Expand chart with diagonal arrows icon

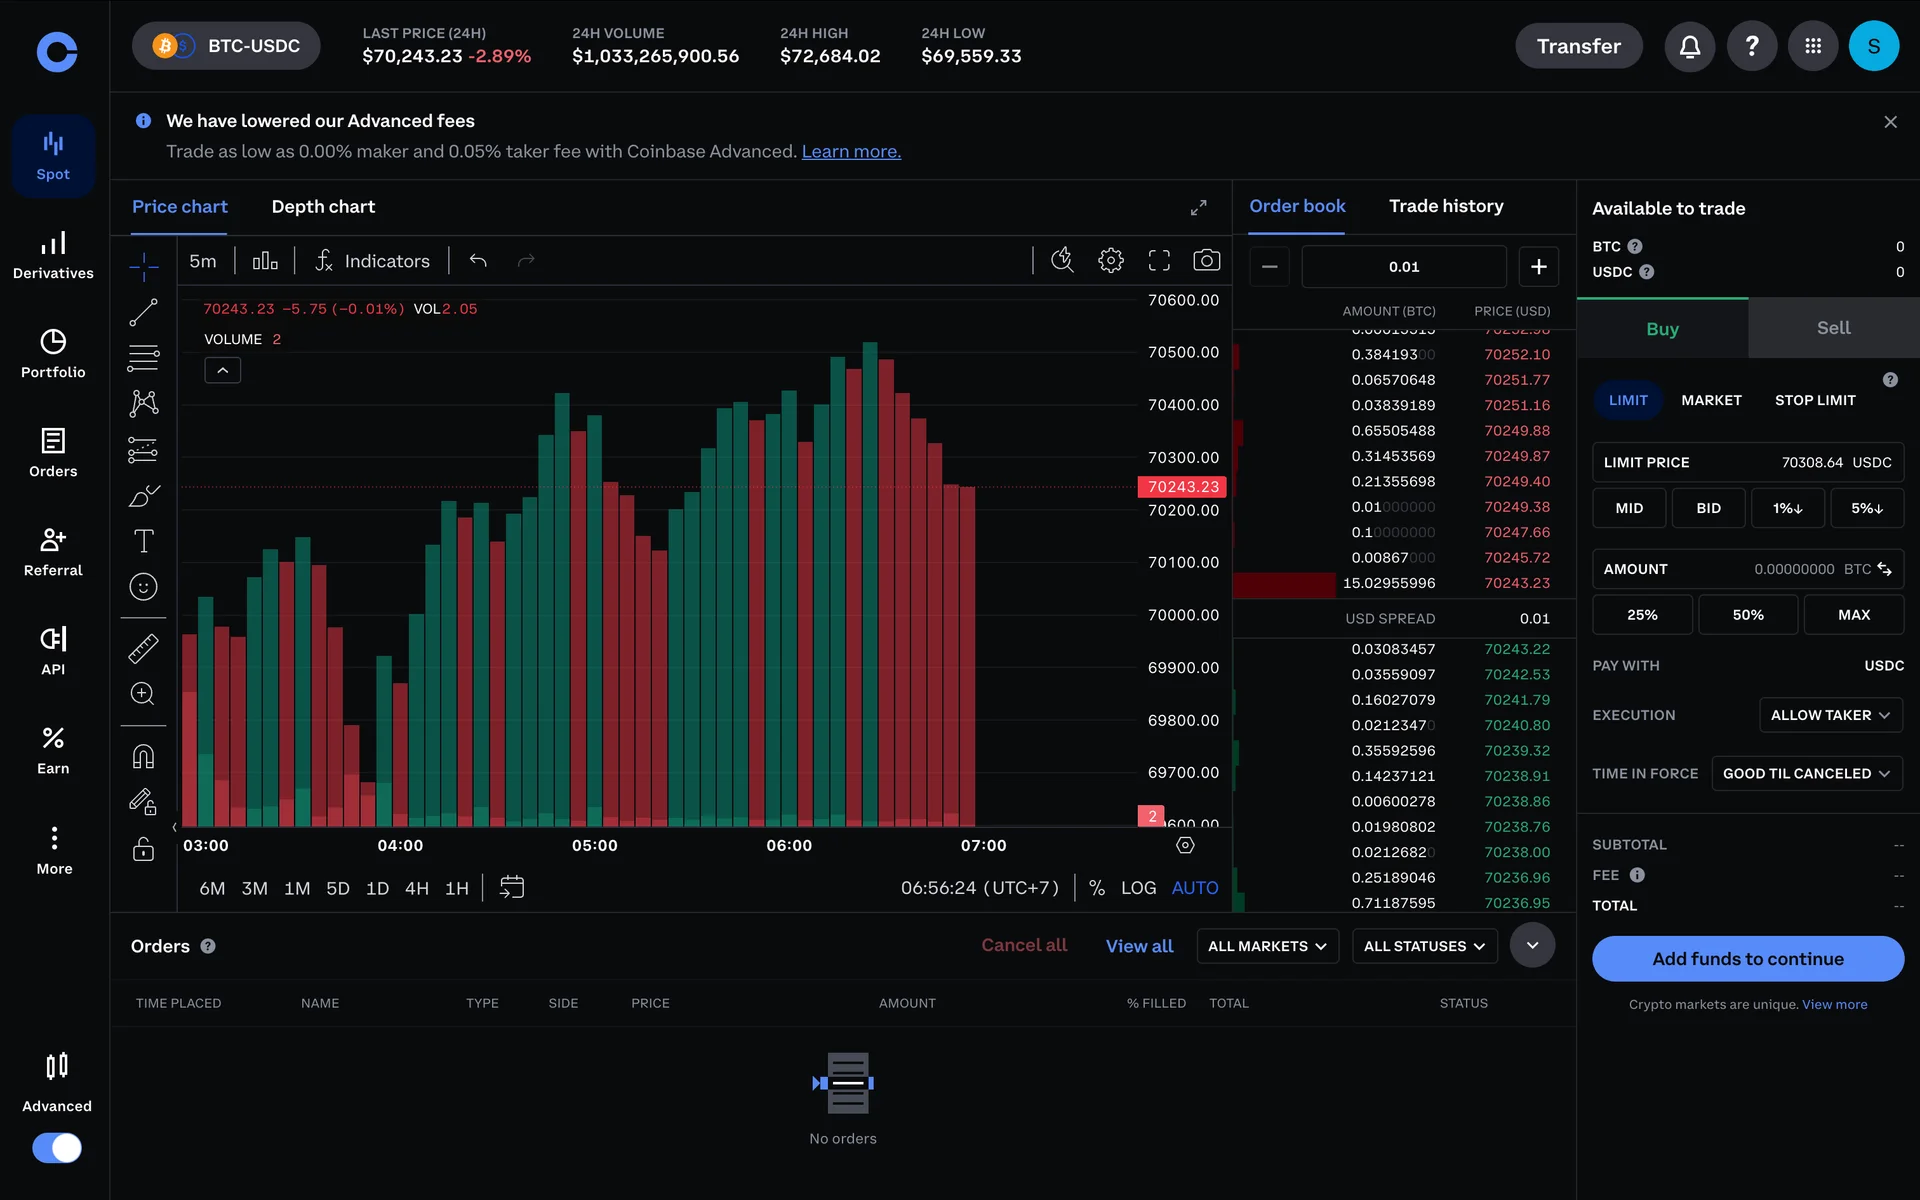click(1198, 207)
